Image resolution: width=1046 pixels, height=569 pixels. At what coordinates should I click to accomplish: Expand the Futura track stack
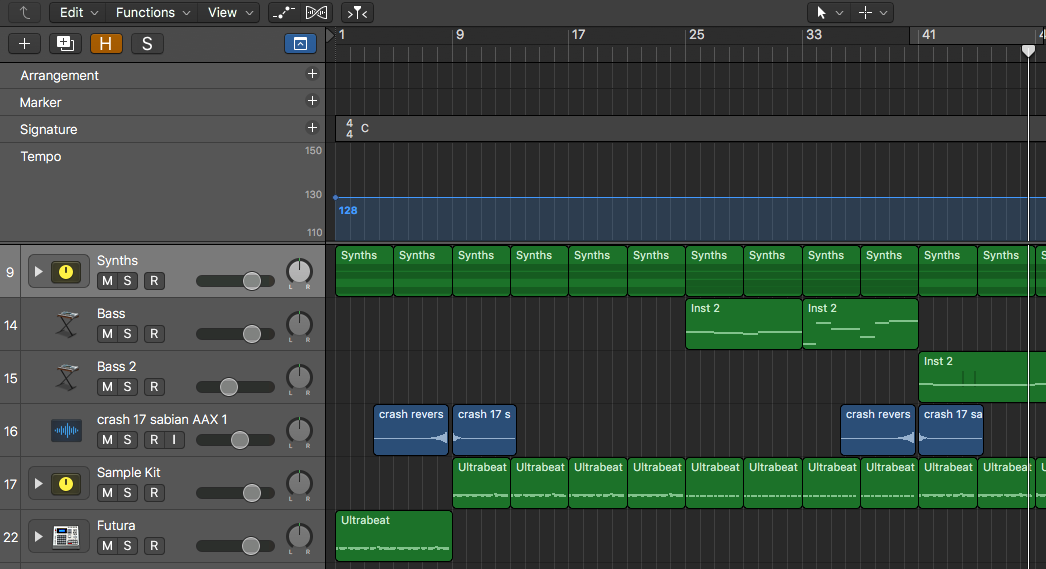[39, 536]
